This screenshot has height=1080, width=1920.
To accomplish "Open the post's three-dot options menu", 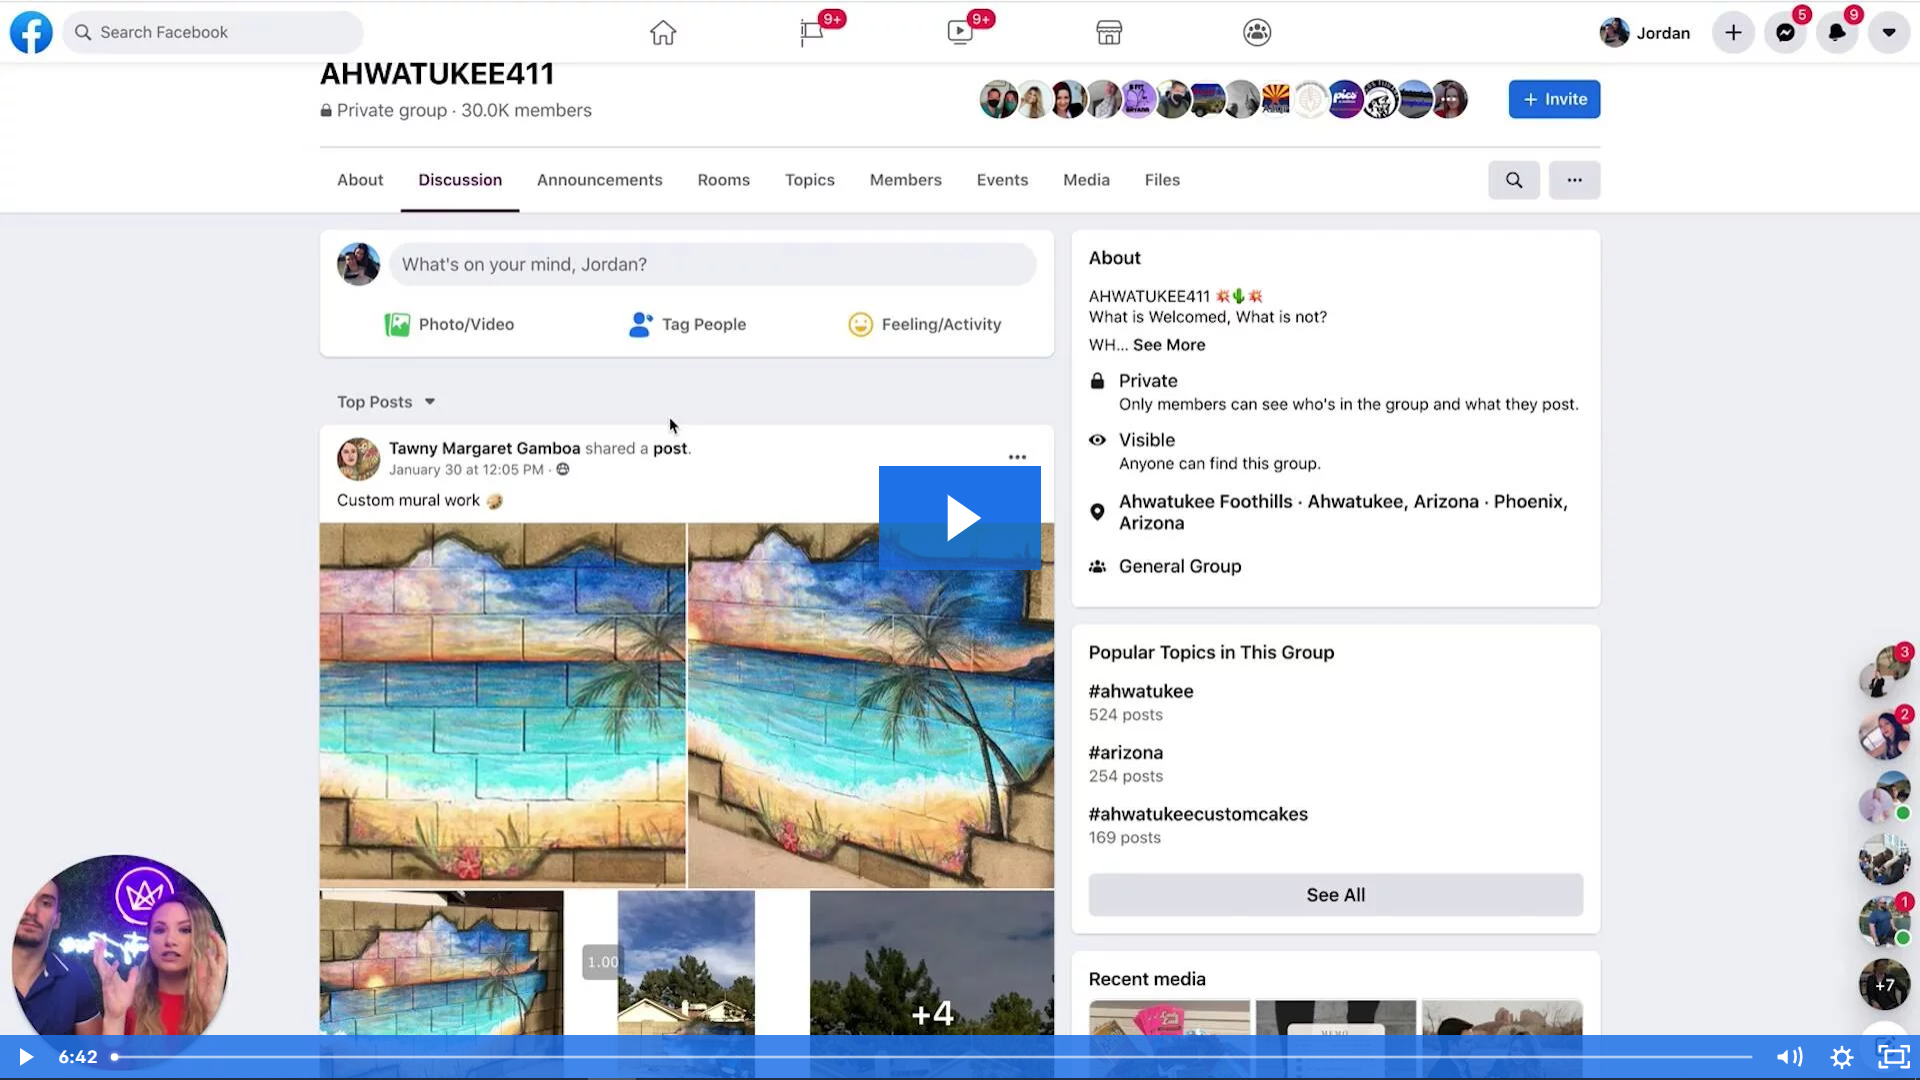I will pos(1017,457).
